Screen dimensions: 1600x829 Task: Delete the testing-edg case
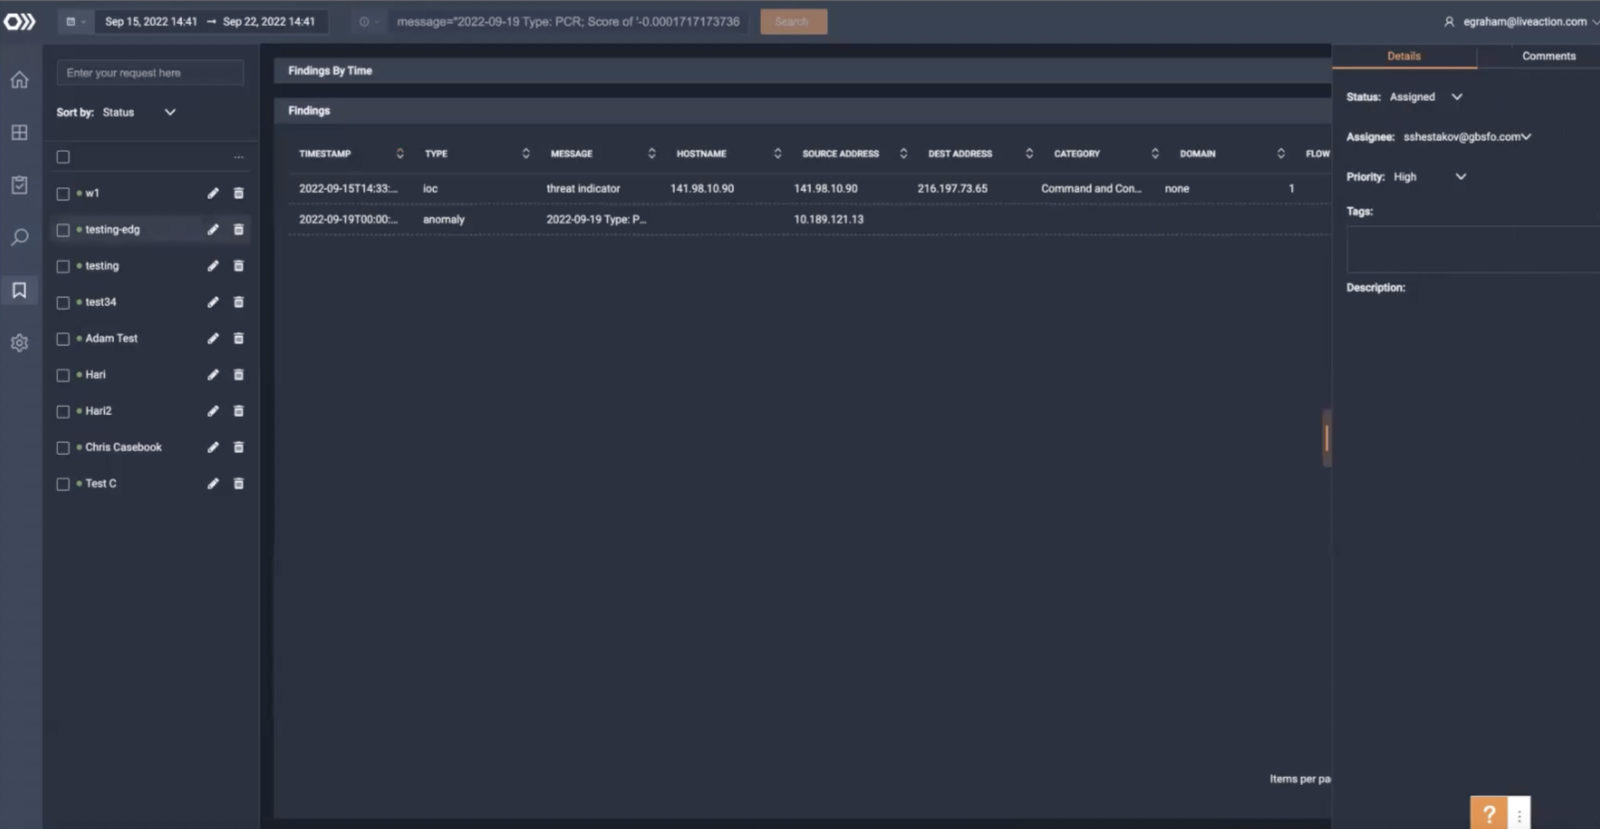(x=239, y=229)
